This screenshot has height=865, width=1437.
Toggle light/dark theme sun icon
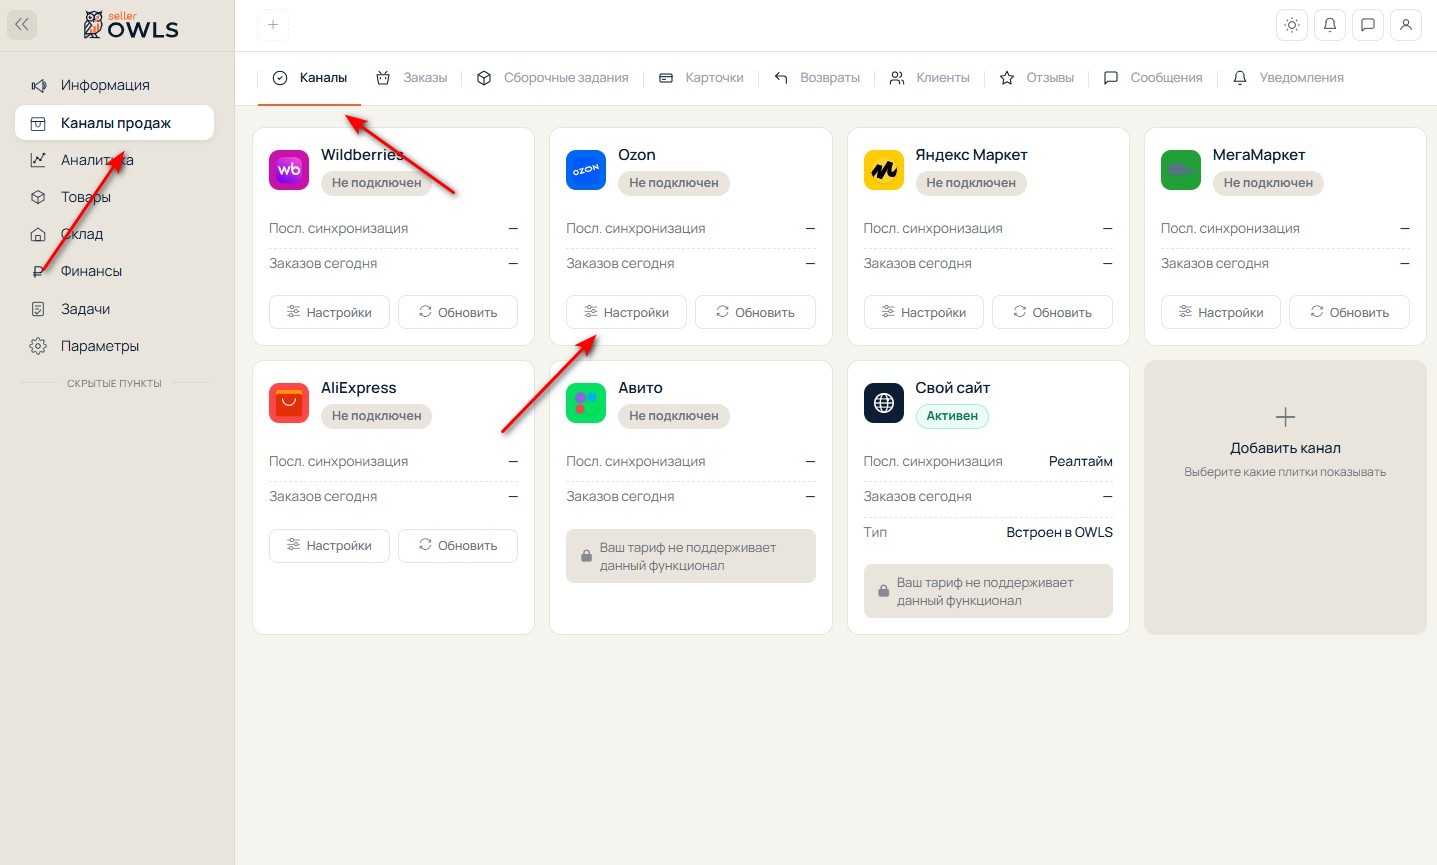click(x=1292, y=25)
